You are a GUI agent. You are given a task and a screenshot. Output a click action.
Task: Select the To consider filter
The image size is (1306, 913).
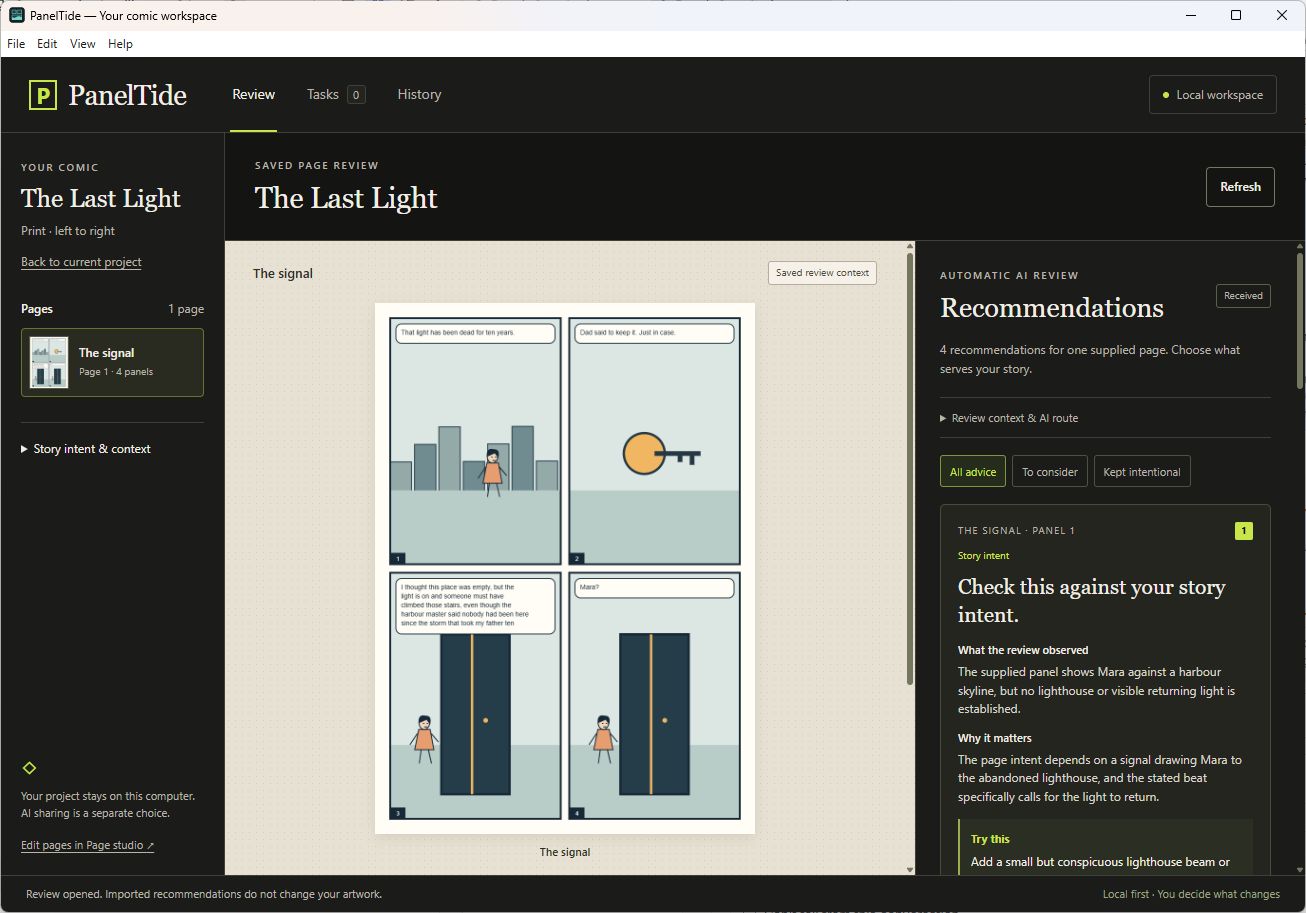[x=1049, y=472]
